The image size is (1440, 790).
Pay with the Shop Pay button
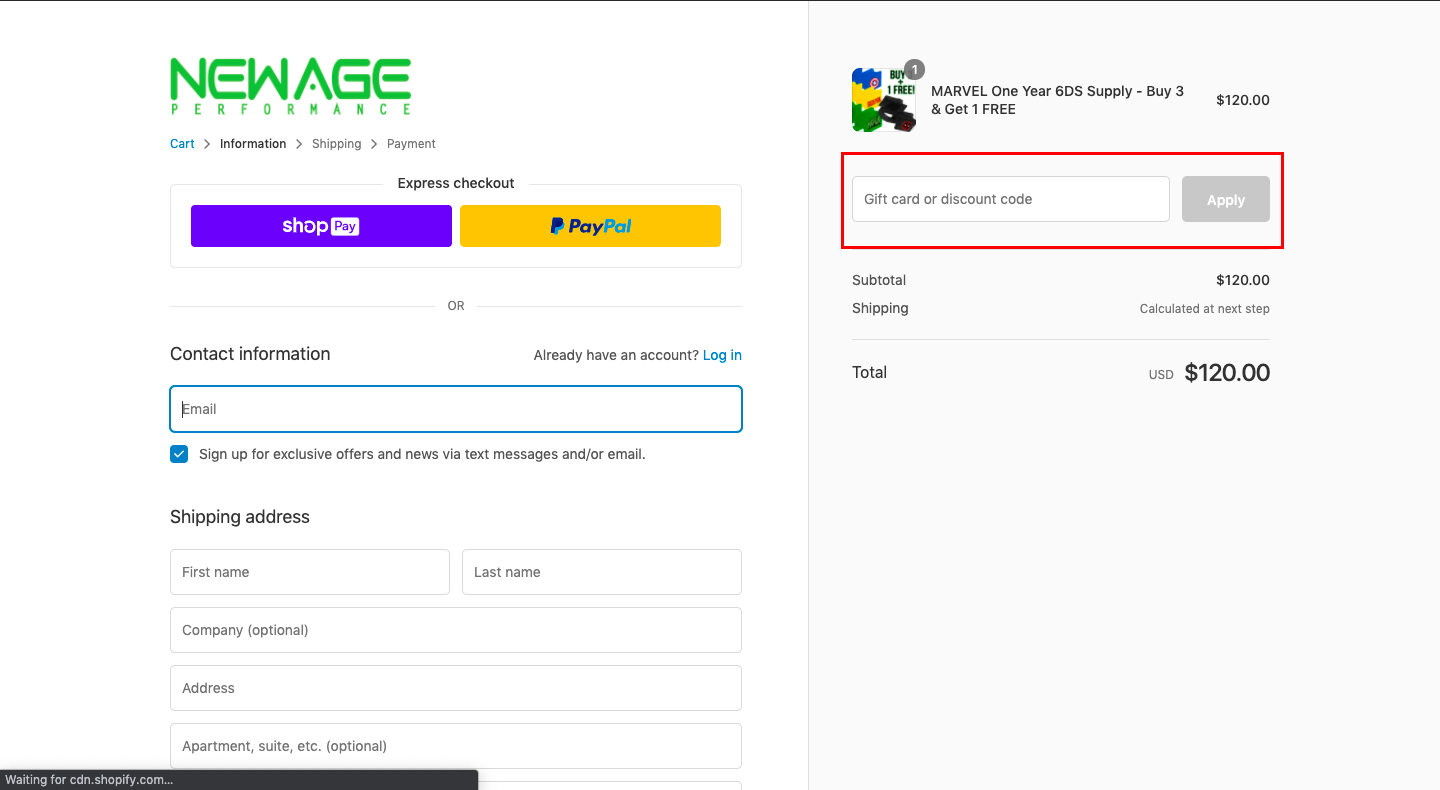click(321, 226)
